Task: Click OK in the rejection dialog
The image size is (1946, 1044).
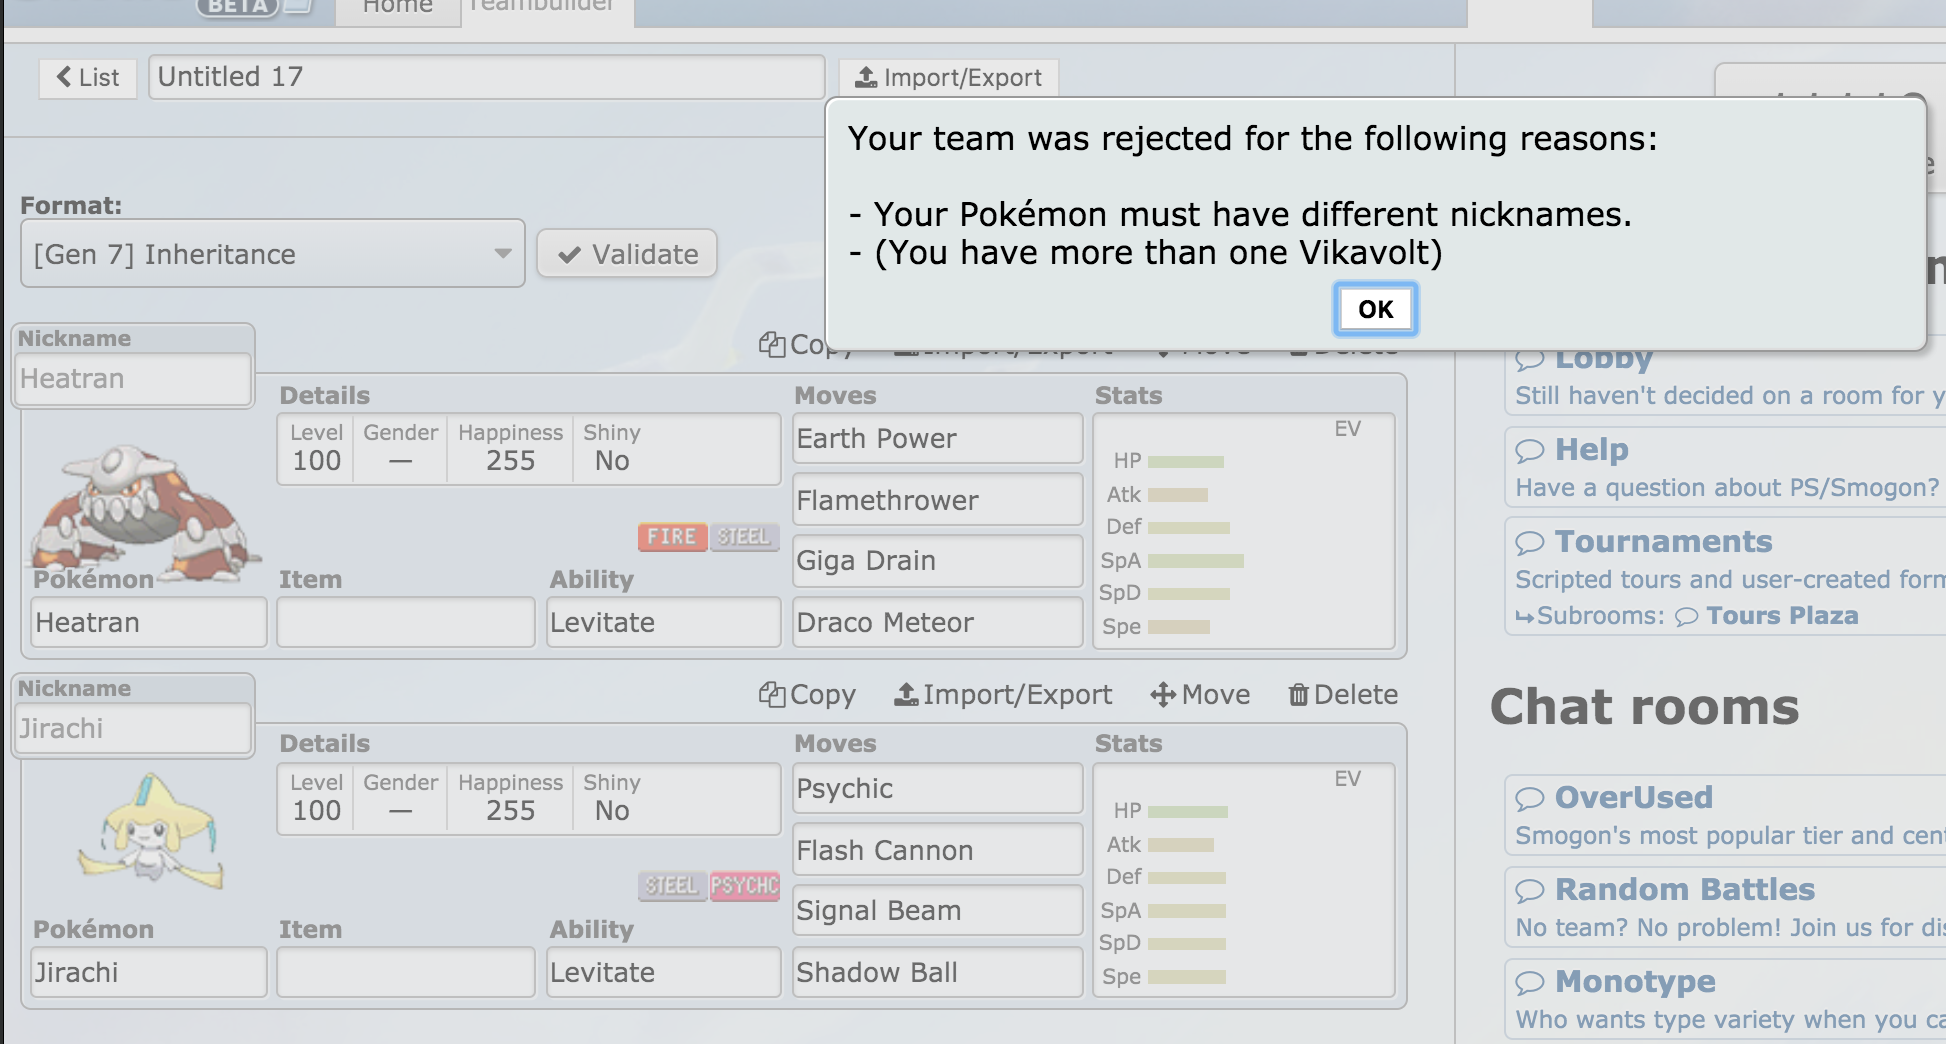Action: (1375, 309)
